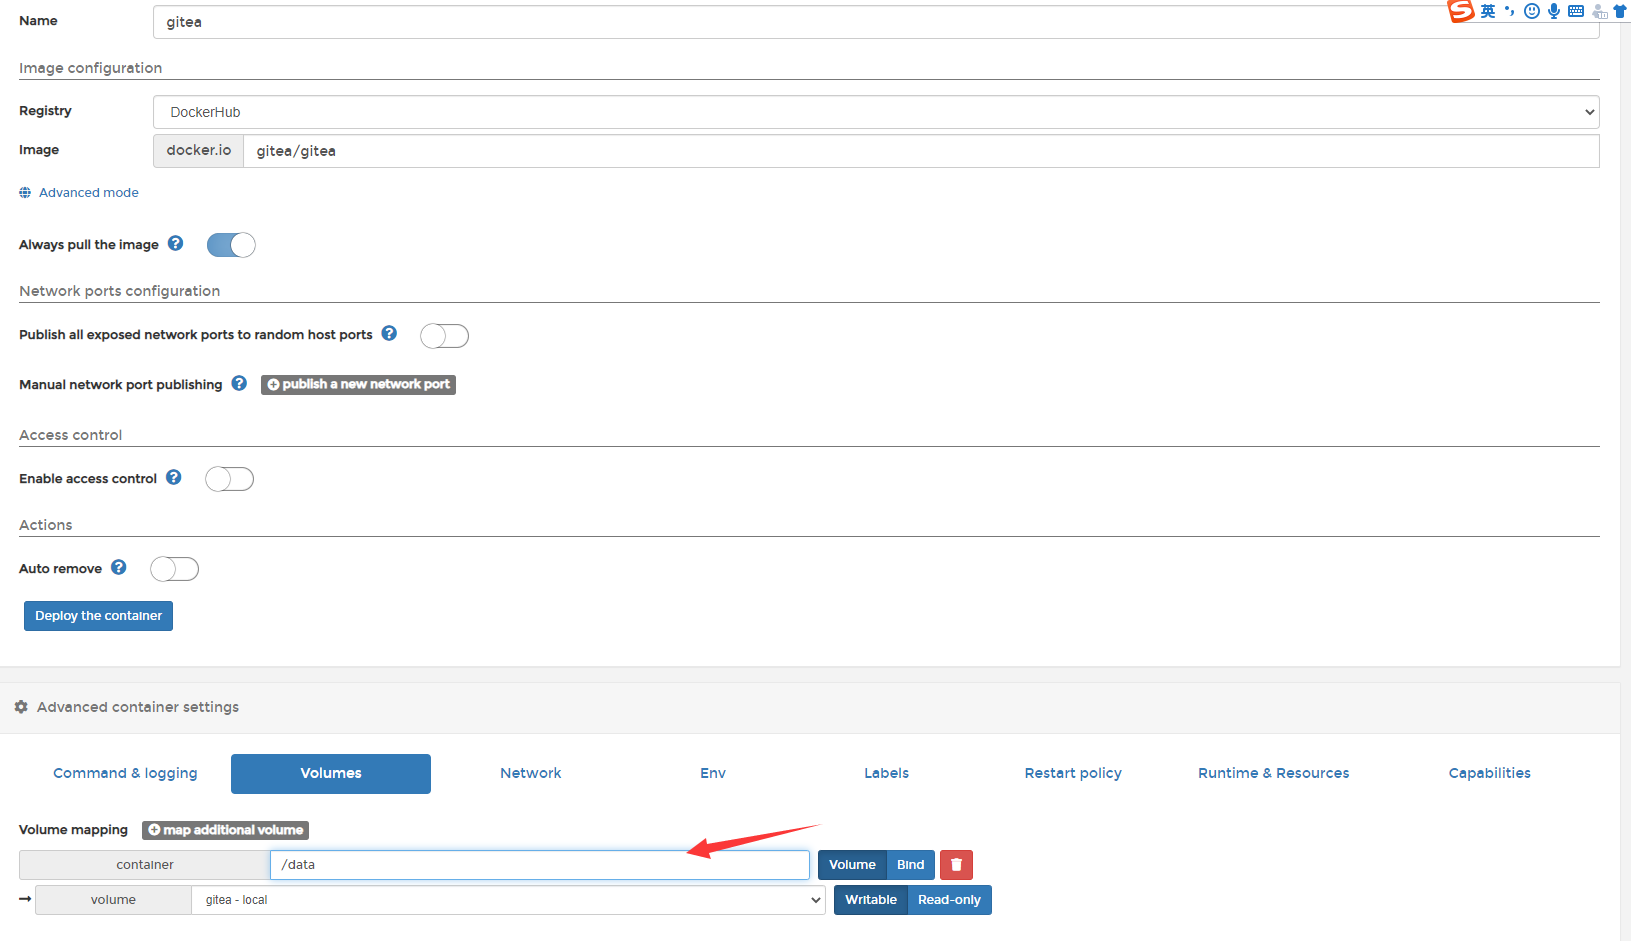Open the Registry DockerHub dropdown
1631x941 pixels.
click(876, 112)
